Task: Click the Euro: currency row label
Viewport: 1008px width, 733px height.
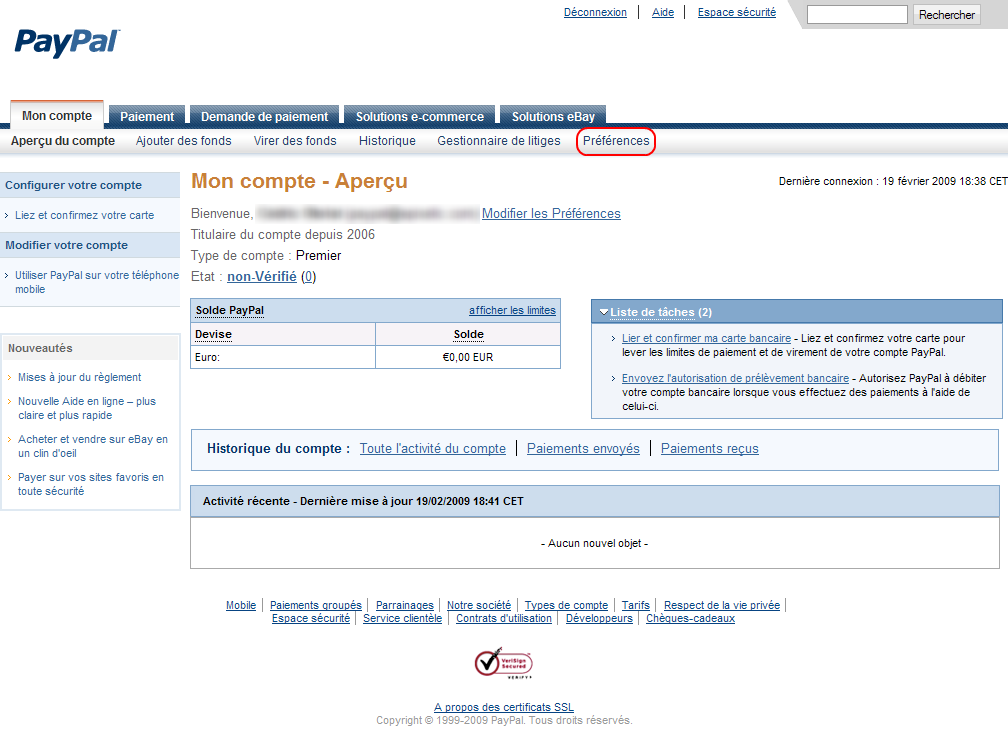Action: pos(208,357)
